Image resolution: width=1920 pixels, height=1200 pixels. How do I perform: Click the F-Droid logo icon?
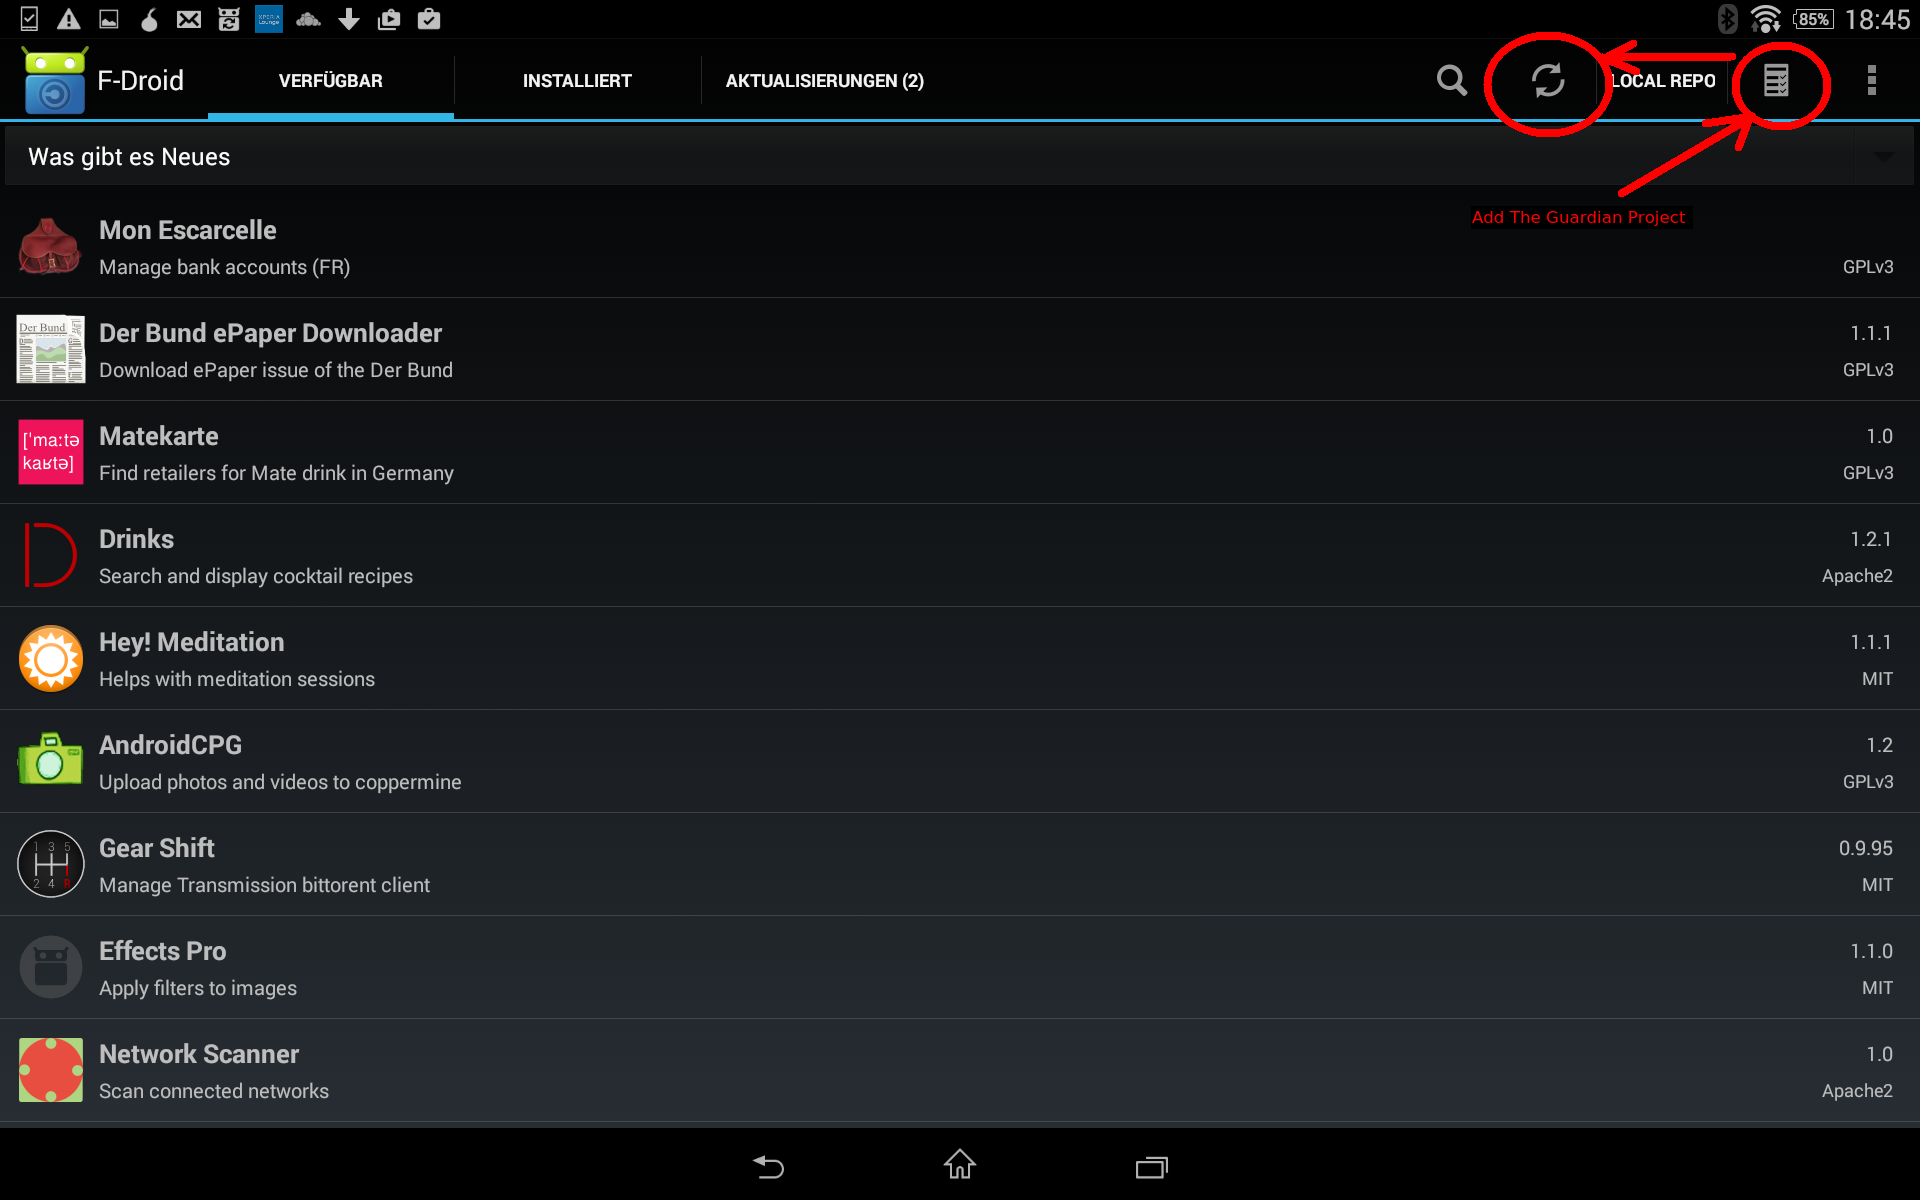(53, 77)
